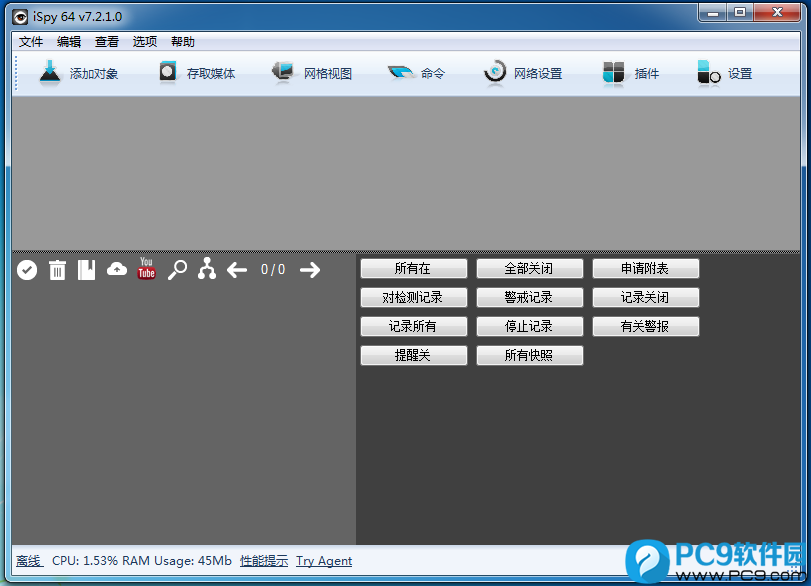811x586 pixels.
Task: Go to previous page with left arrow
Action: click(x=237, y=270)
